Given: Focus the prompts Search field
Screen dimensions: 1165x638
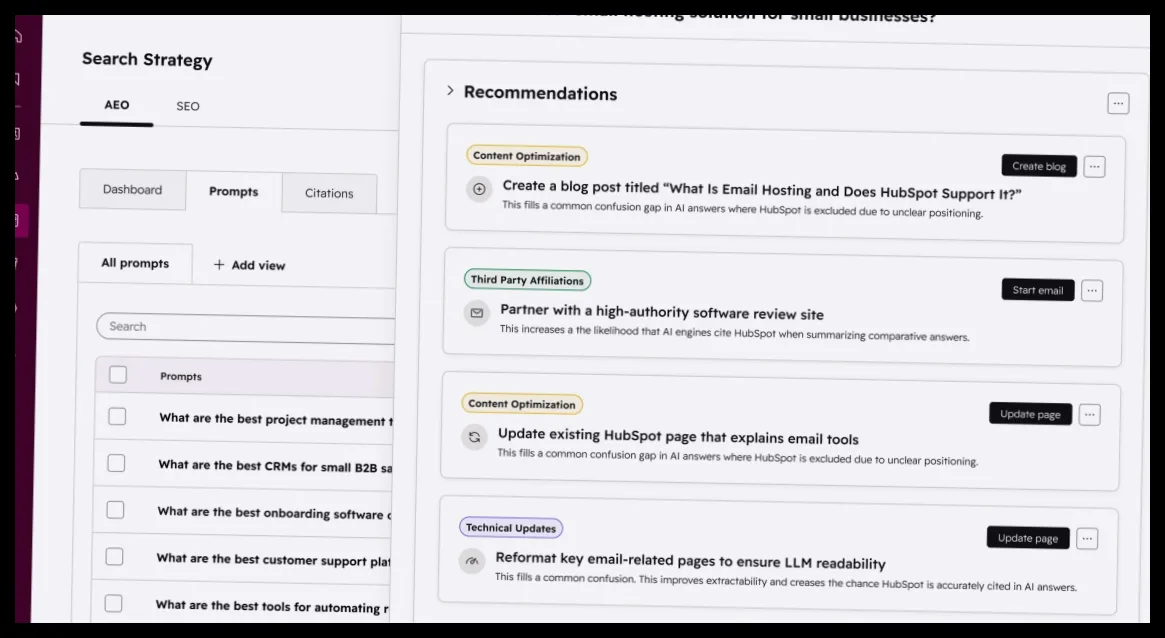Looking at the screenshot, I should (246, 328).
